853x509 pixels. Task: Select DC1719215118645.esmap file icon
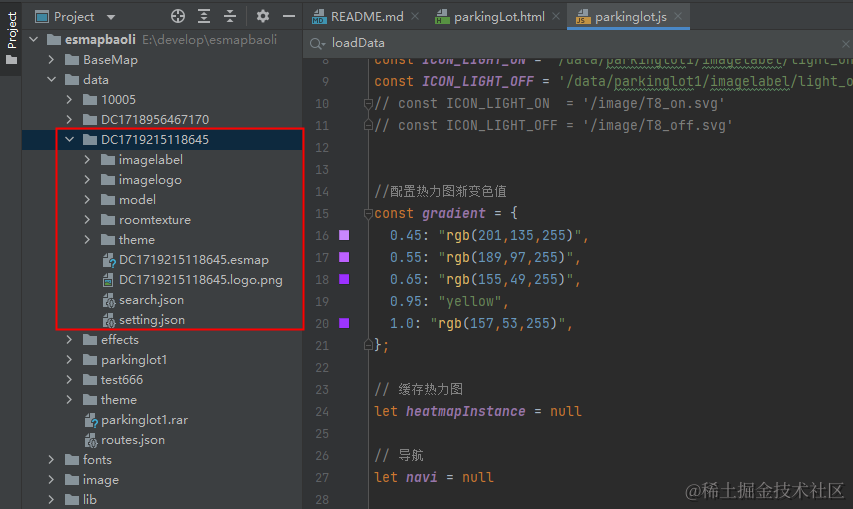(x=109, y=260)
